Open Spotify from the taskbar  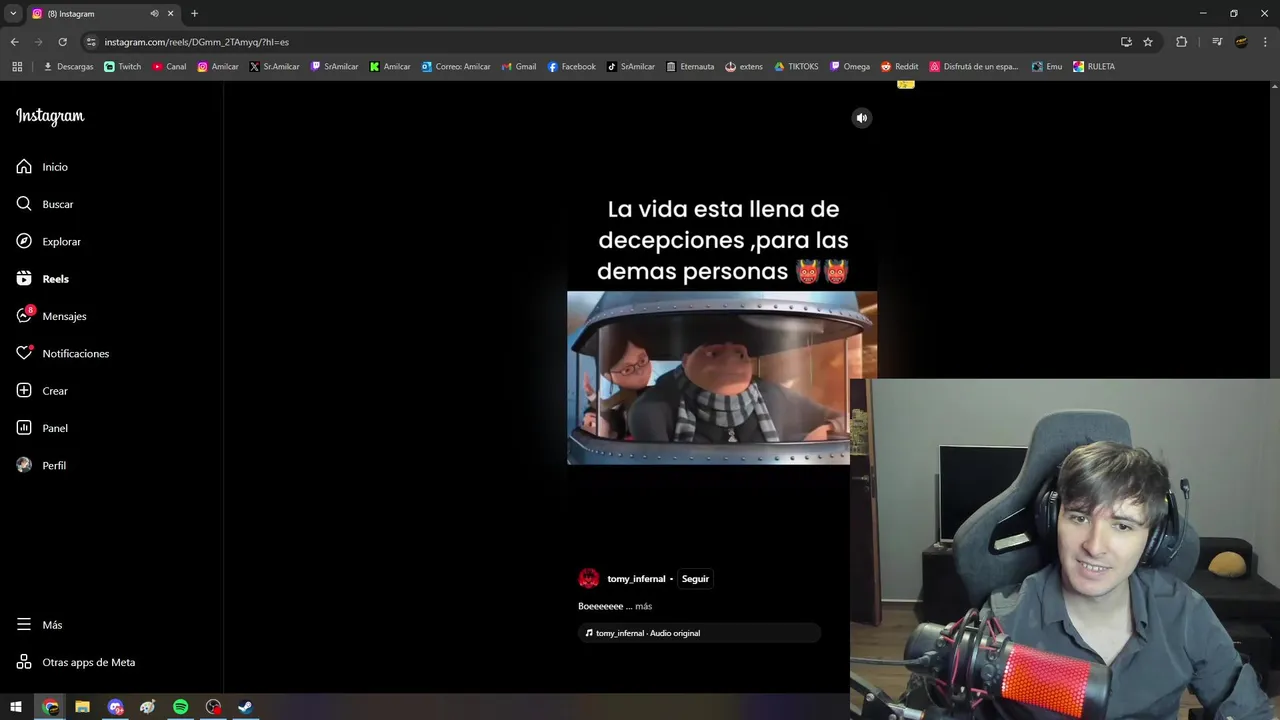point(180,707)
